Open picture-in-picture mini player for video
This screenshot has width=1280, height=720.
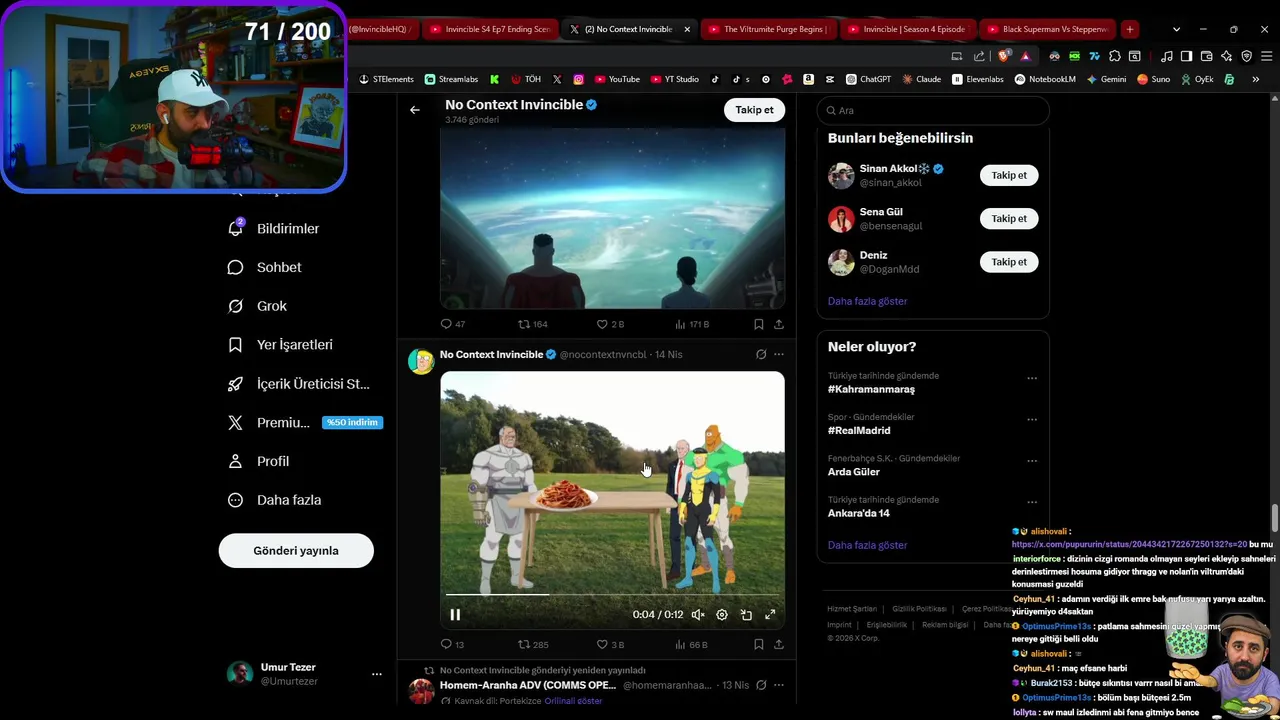[746, 615]
